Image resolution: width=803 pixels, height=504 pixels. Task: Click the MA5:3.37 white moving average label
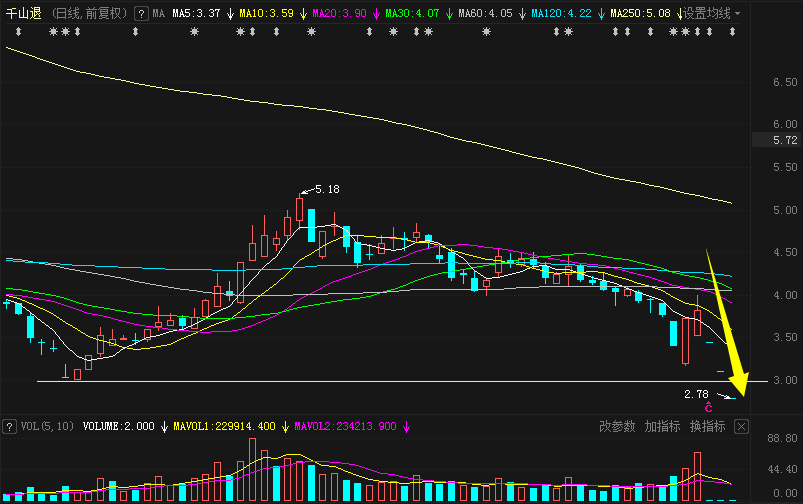coord(196,13)
